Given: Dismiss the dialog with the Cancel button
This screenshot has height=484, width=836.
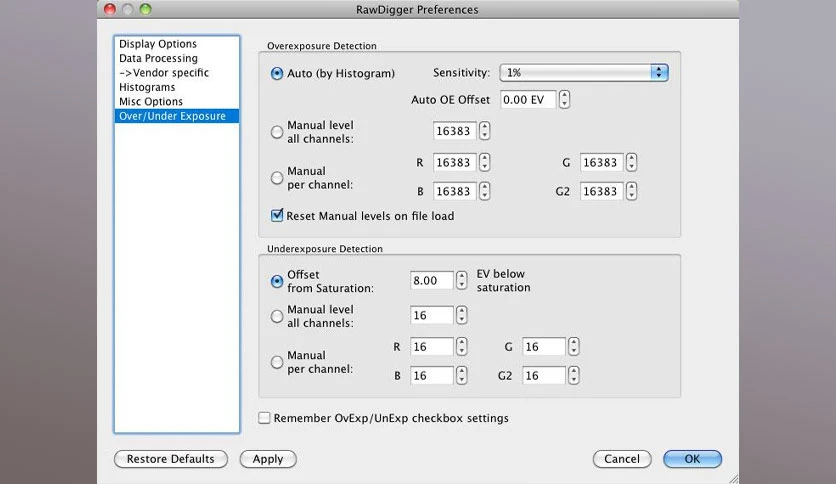Looking at the screenshot, I should pyautogui.click(x=622, y=459).
